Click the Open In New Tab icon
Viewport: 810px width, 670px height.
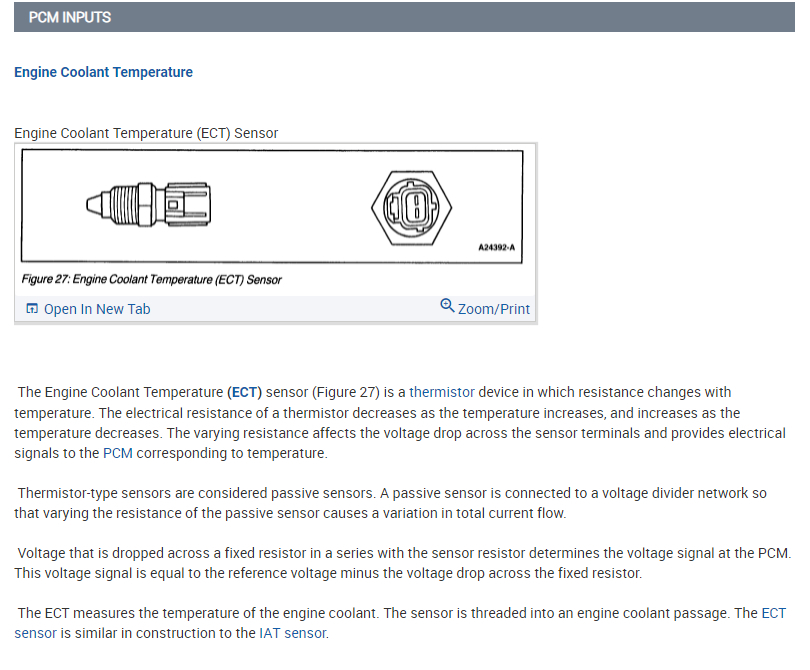(31, 309)
